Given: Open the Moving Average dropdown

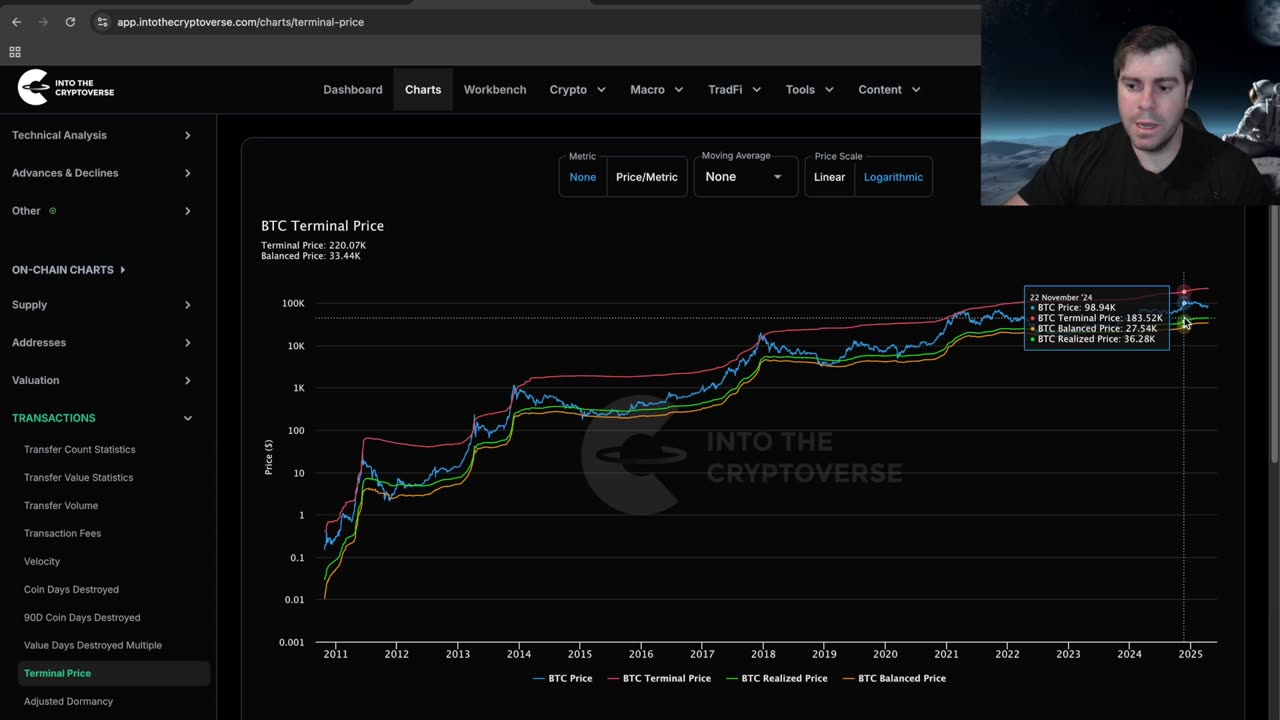Looking at the screenshot, I should [745, 177].
